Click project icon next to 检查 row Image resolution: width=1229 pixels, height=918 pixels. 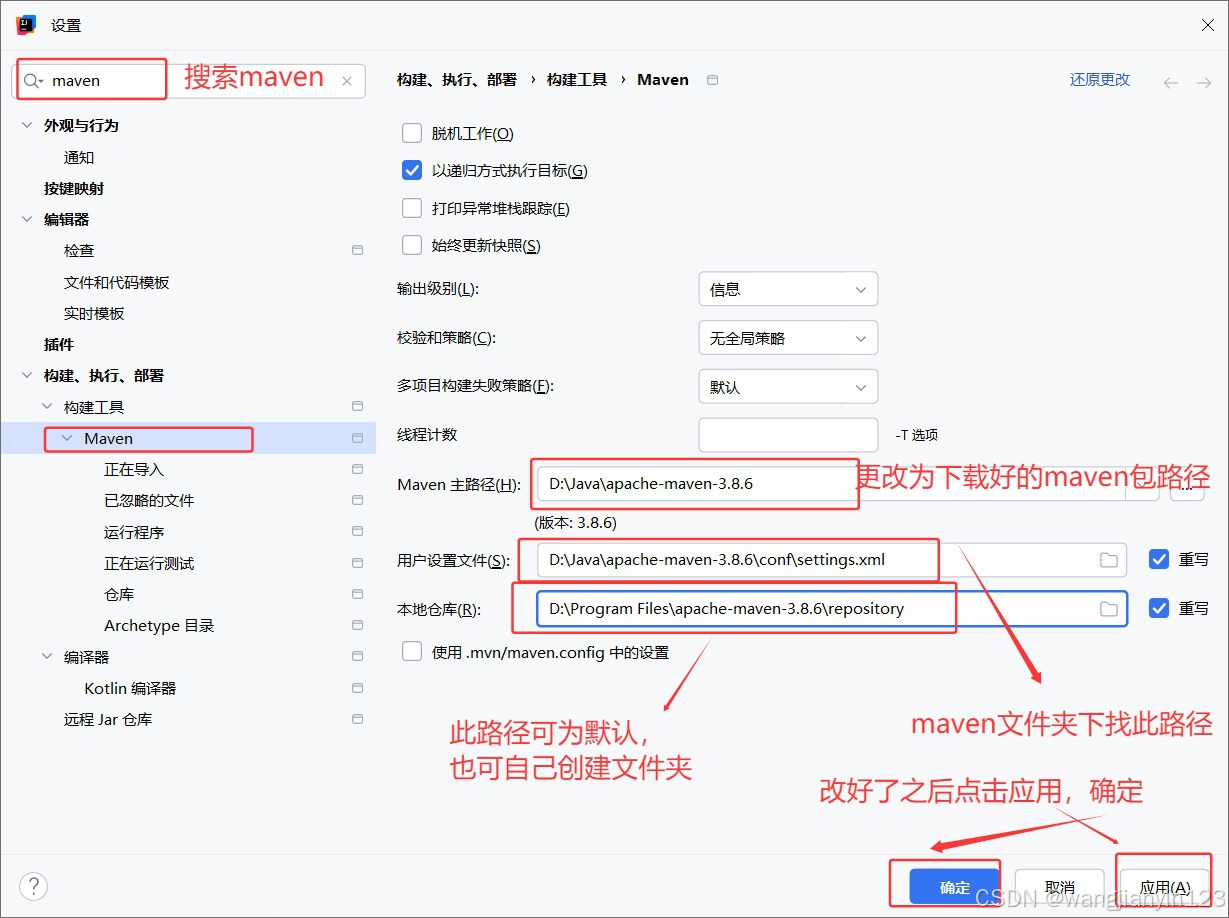(x=357, y=250)
